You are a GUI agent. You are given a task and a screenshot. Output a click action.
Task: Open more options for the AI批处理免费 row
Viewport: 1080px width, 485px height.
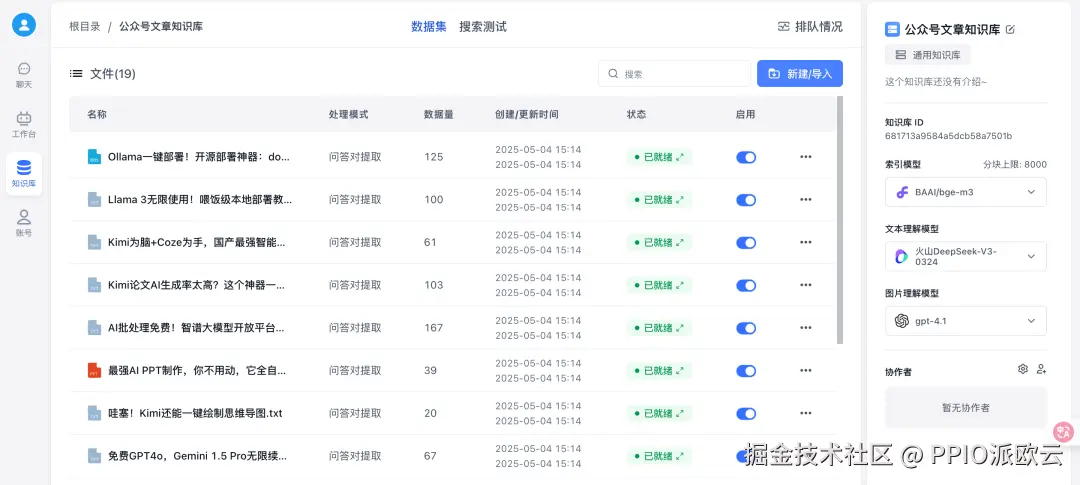pyautogui.click(x=806, y=328)
